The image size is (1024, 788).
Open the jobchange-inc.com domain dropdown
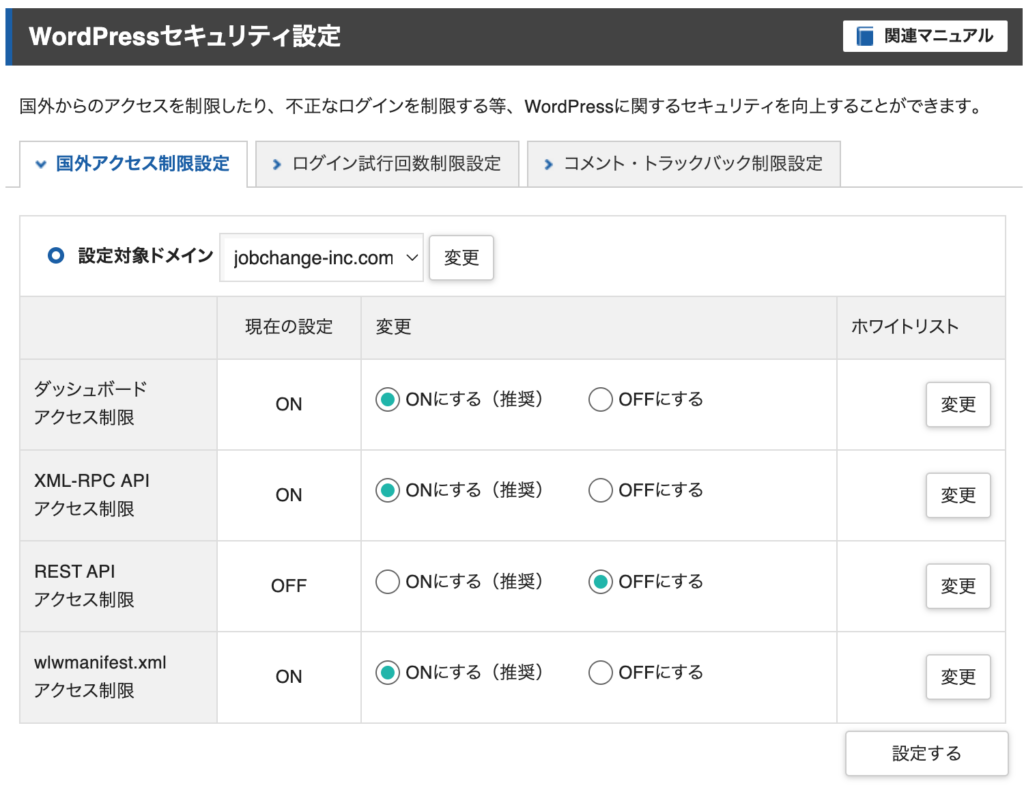(322, 258)
